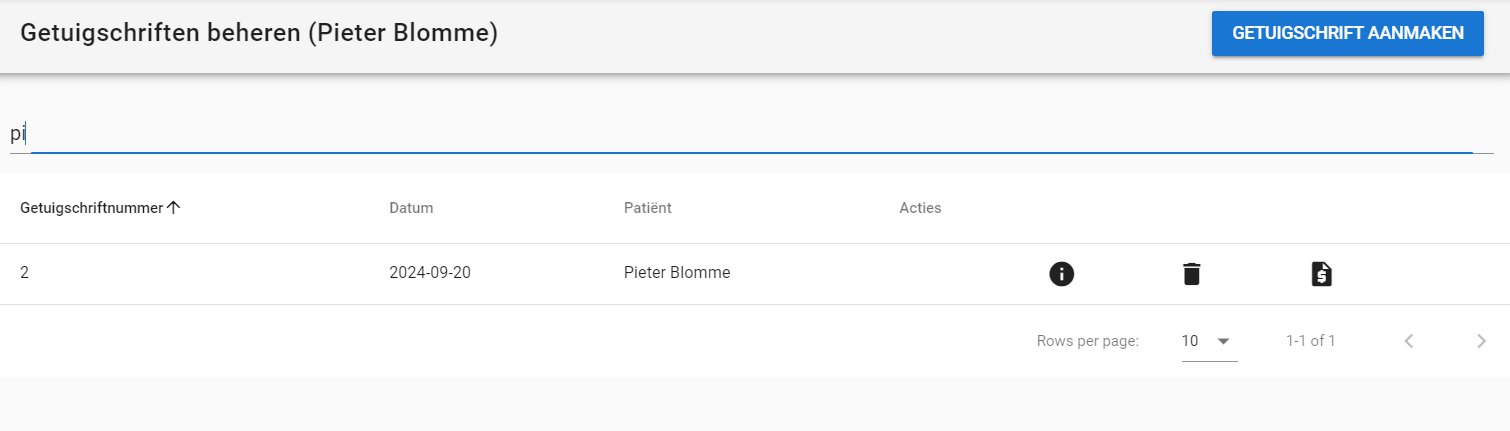Open the invoice document icon in the row

(1321, 273)
